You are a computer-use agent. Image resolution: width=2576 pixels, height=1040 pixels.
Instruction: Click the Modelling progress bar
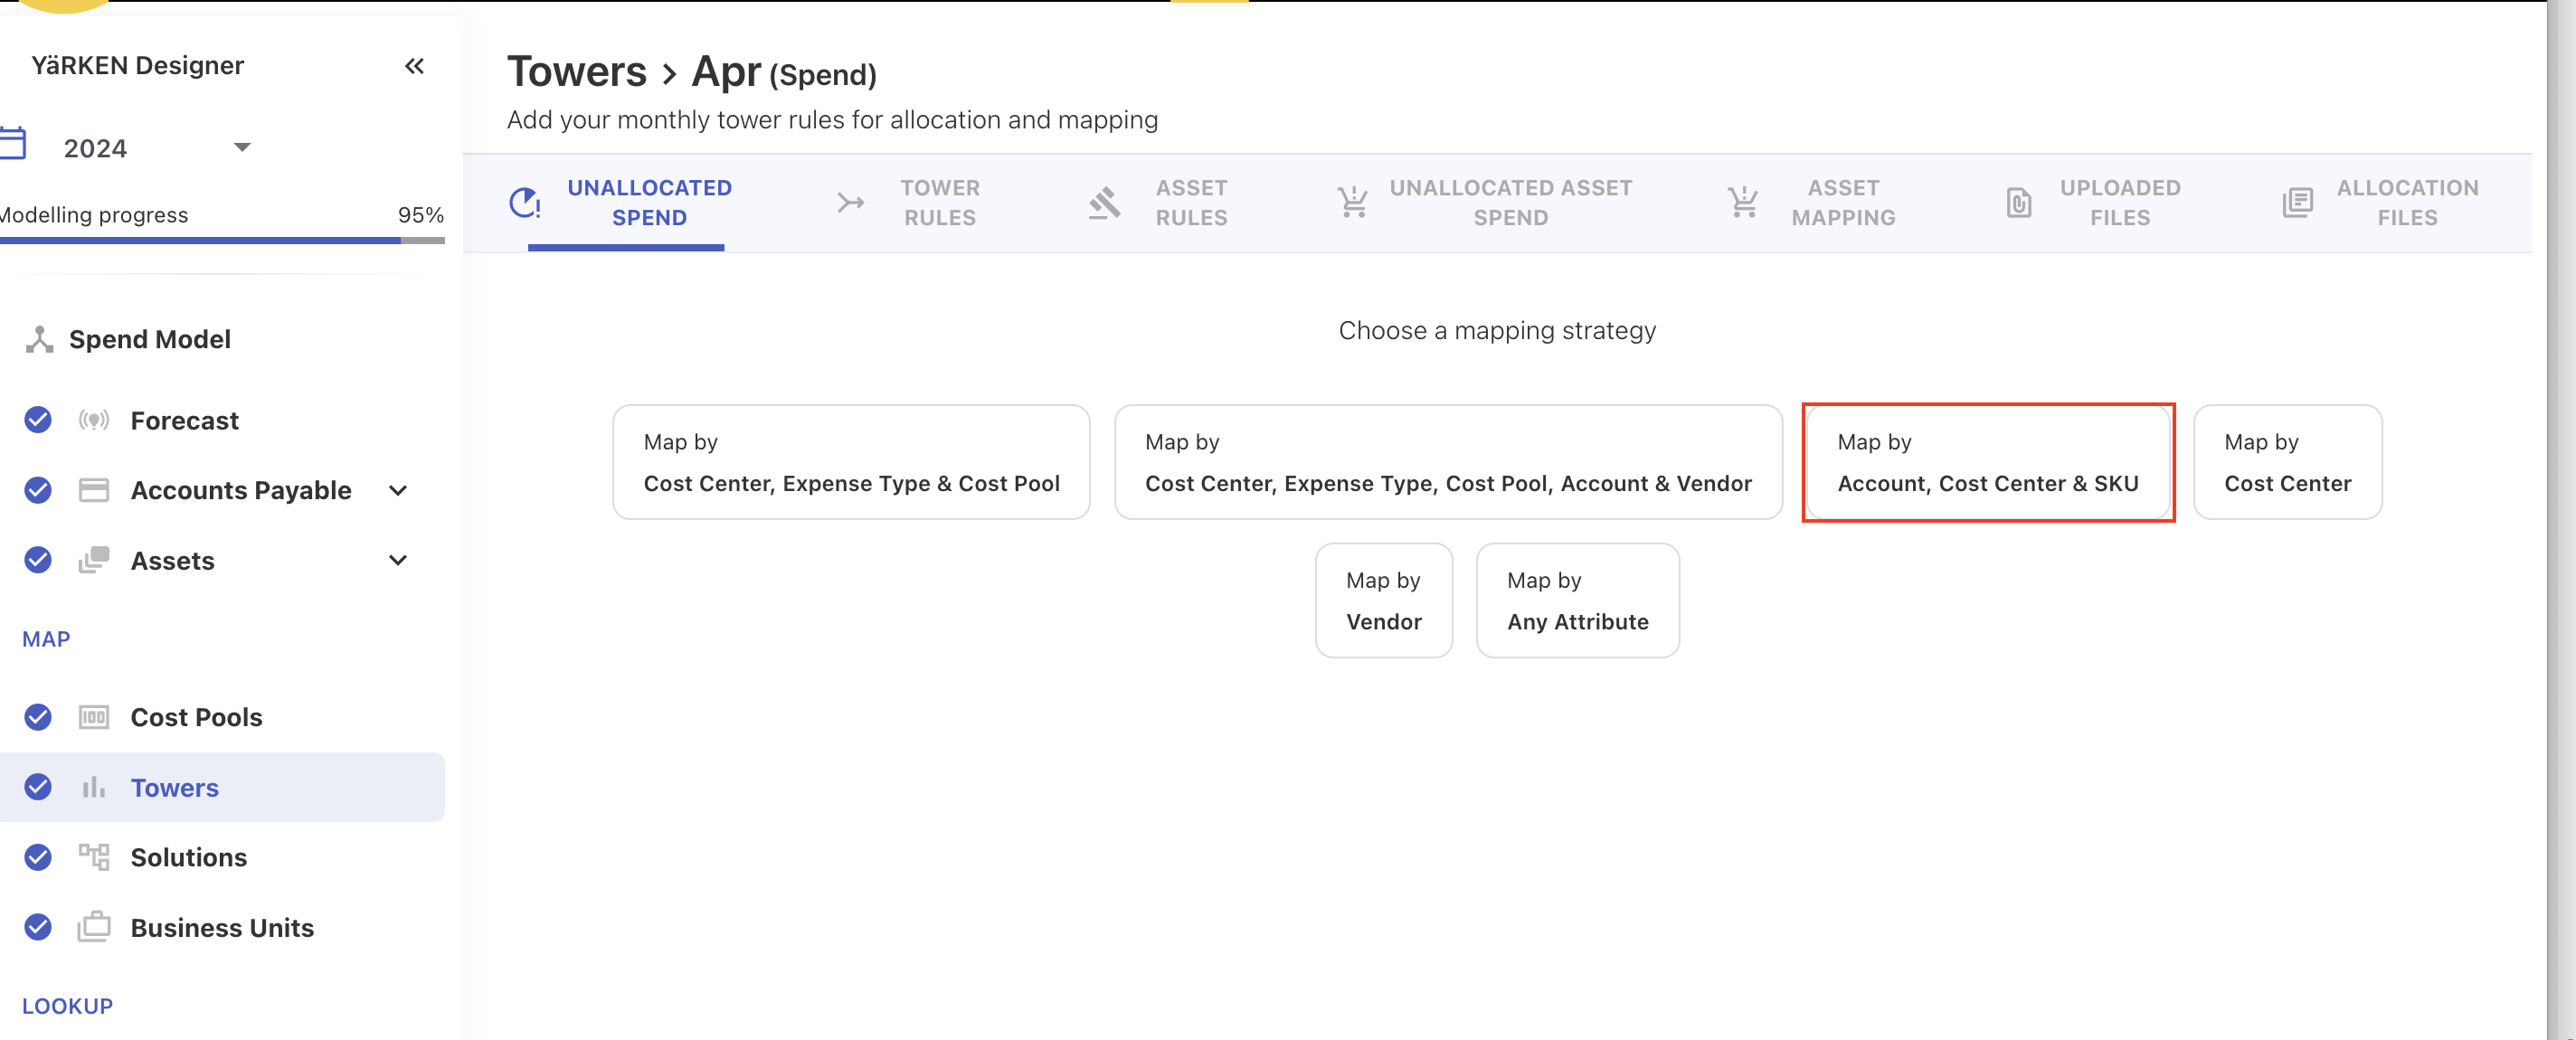(x=222, y=240)
